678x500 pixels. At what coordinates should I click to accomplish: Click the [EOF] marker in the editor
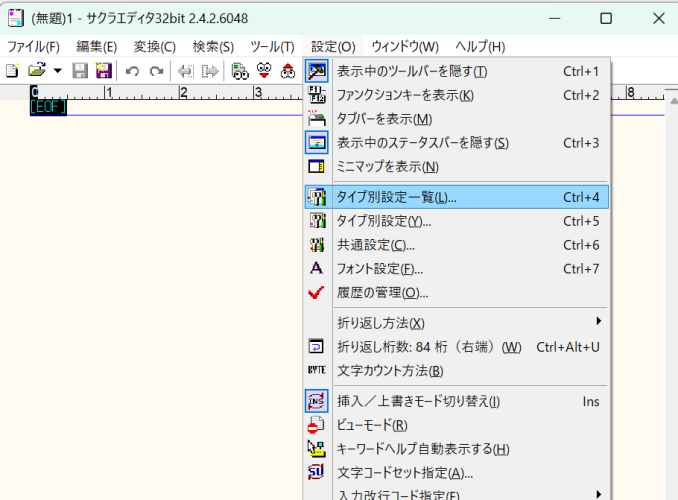[x=48, y=107]
